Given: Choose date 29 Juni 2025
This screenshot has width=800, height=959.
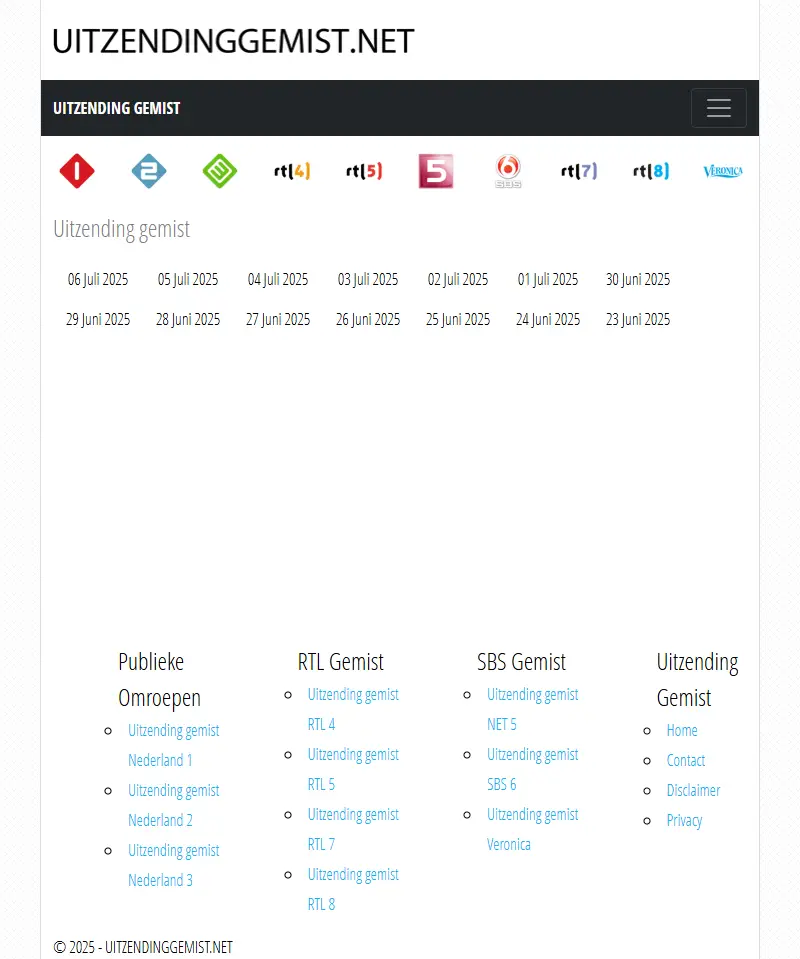Looking at the screenshot, I should pos(98,319).
